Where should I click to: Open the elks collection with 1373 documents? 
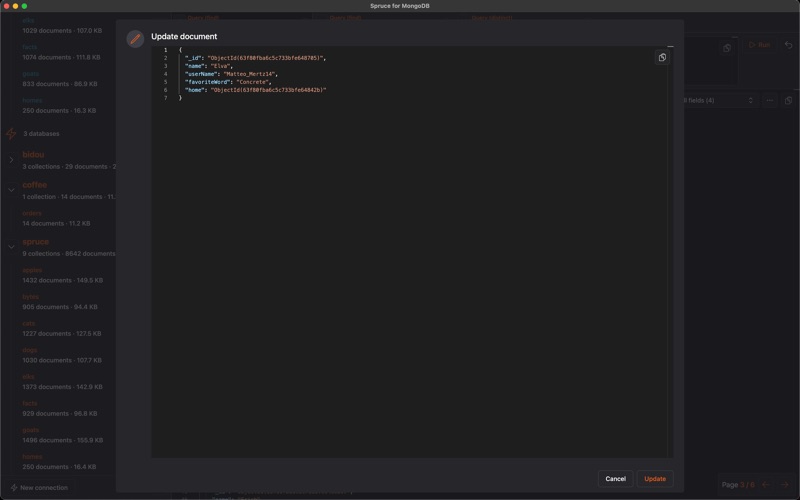pyautogui.click(x=28, y=377)
